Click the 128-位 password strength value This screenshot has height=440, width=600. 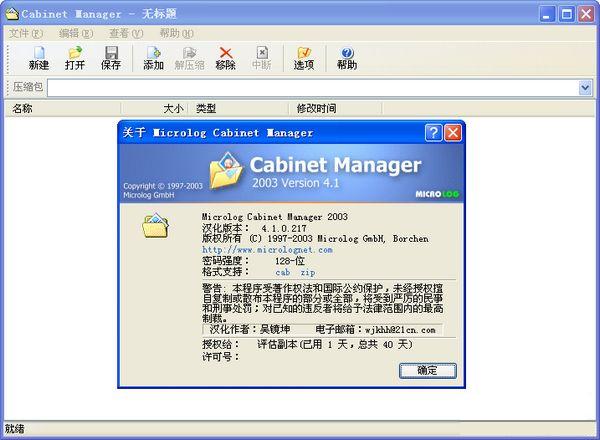(x=290, y=261)
